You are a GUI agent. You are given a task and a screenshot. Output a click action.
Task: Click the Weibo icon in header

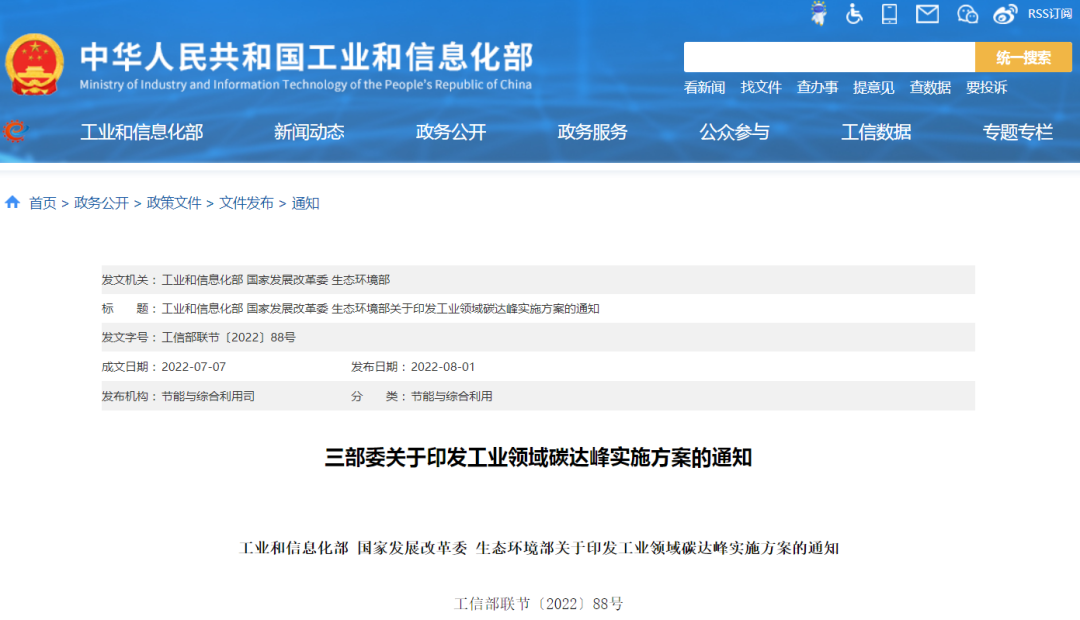tap(1005, 14)
